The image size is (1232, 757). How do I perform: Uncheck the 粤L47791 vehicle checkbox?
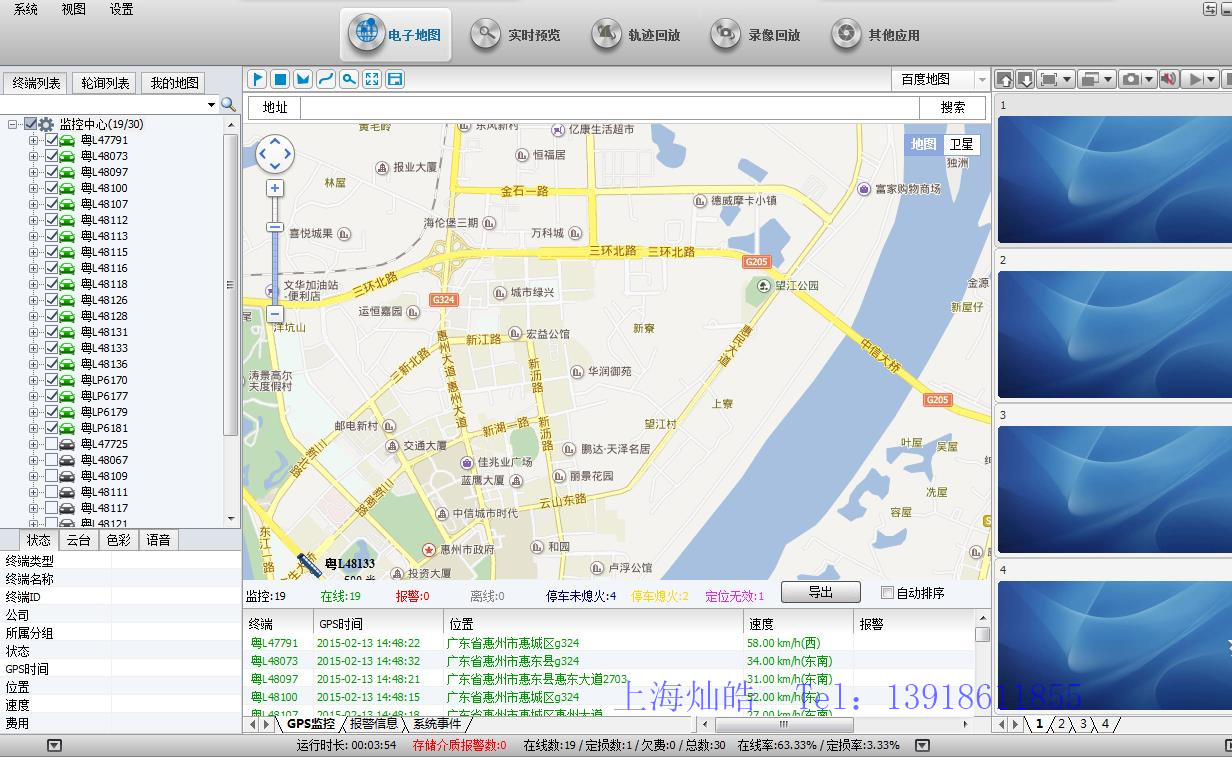[x=52, y=140]
